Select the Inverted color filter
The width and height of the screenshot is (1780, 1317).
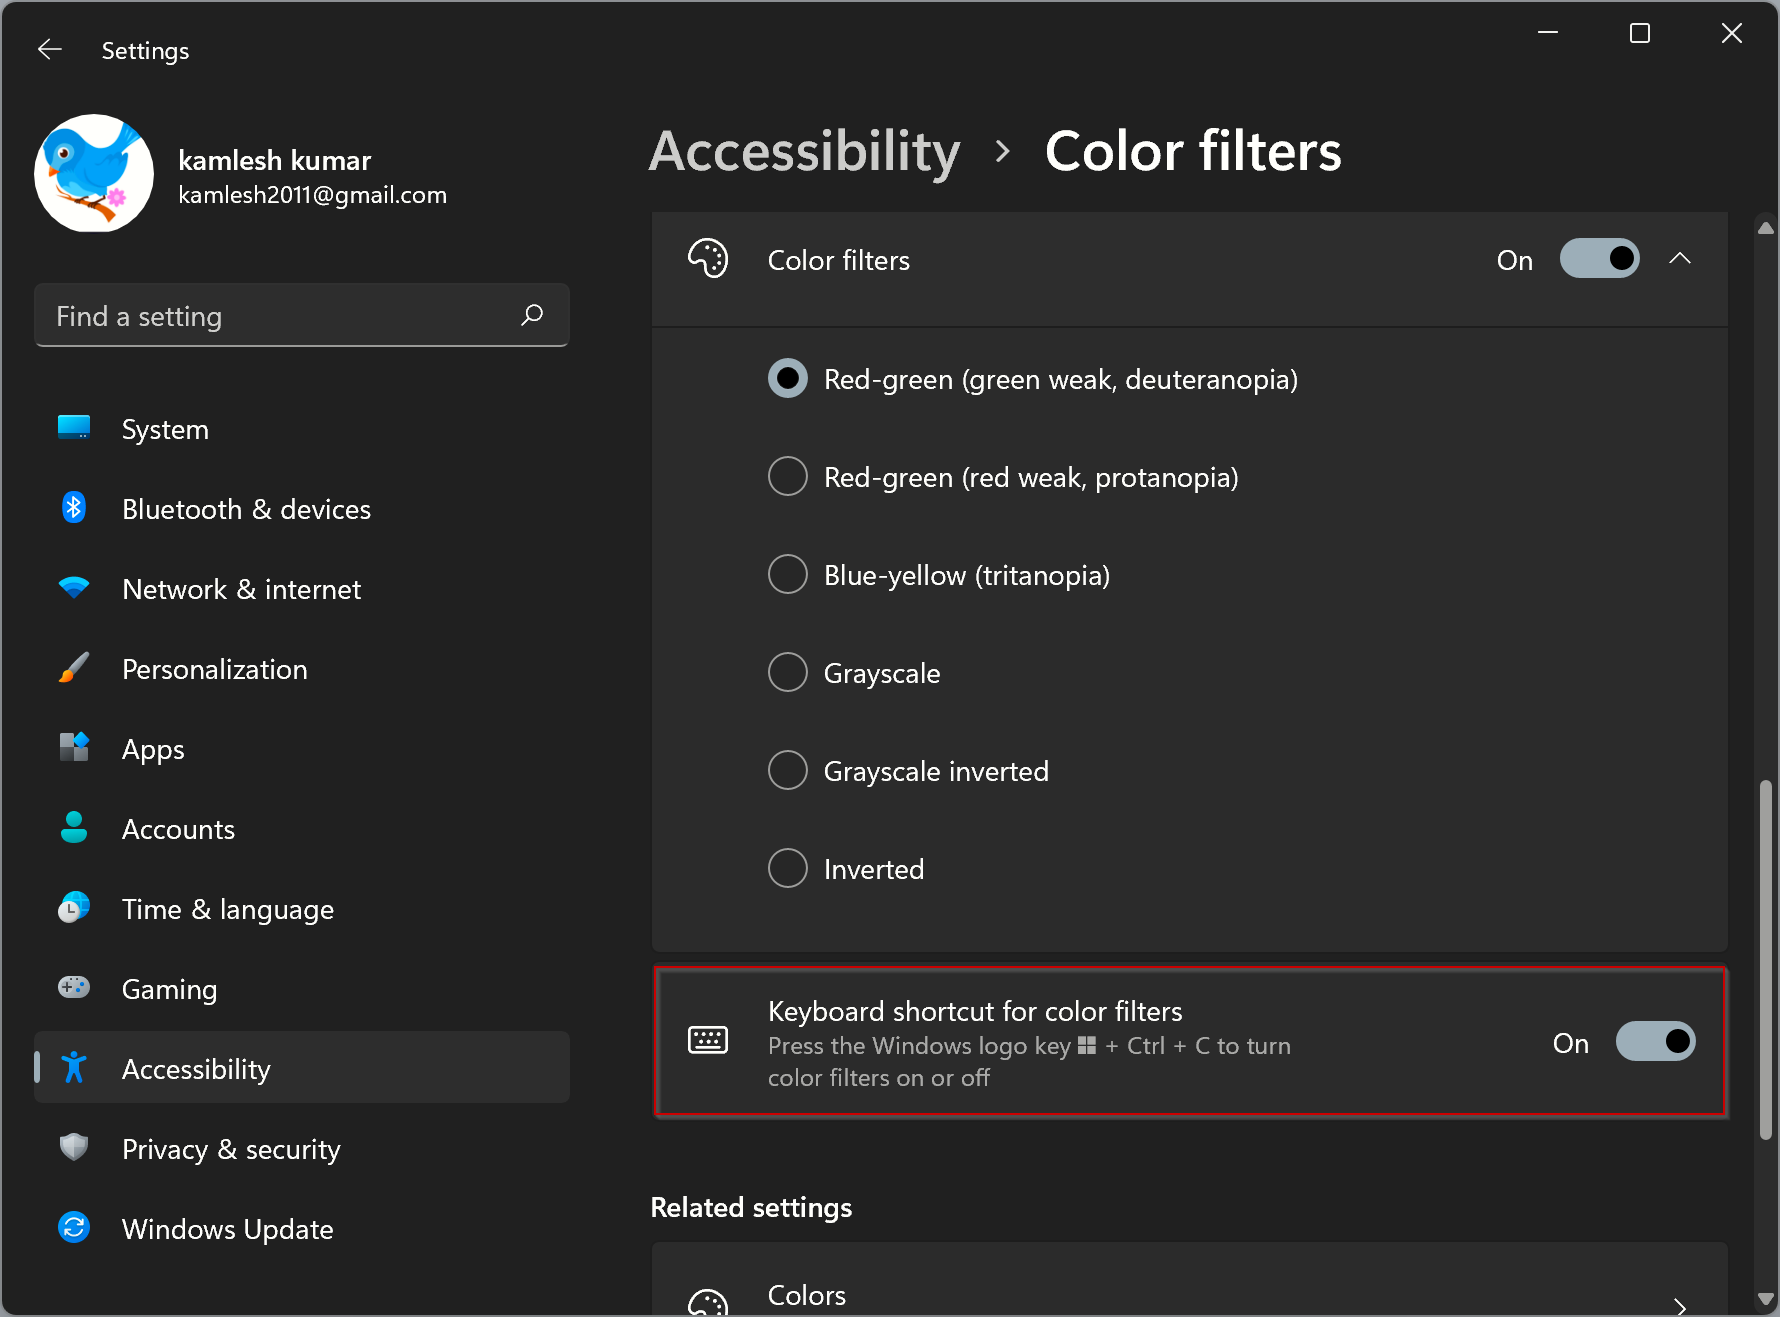pyautogui.click(x=788, y=868)
